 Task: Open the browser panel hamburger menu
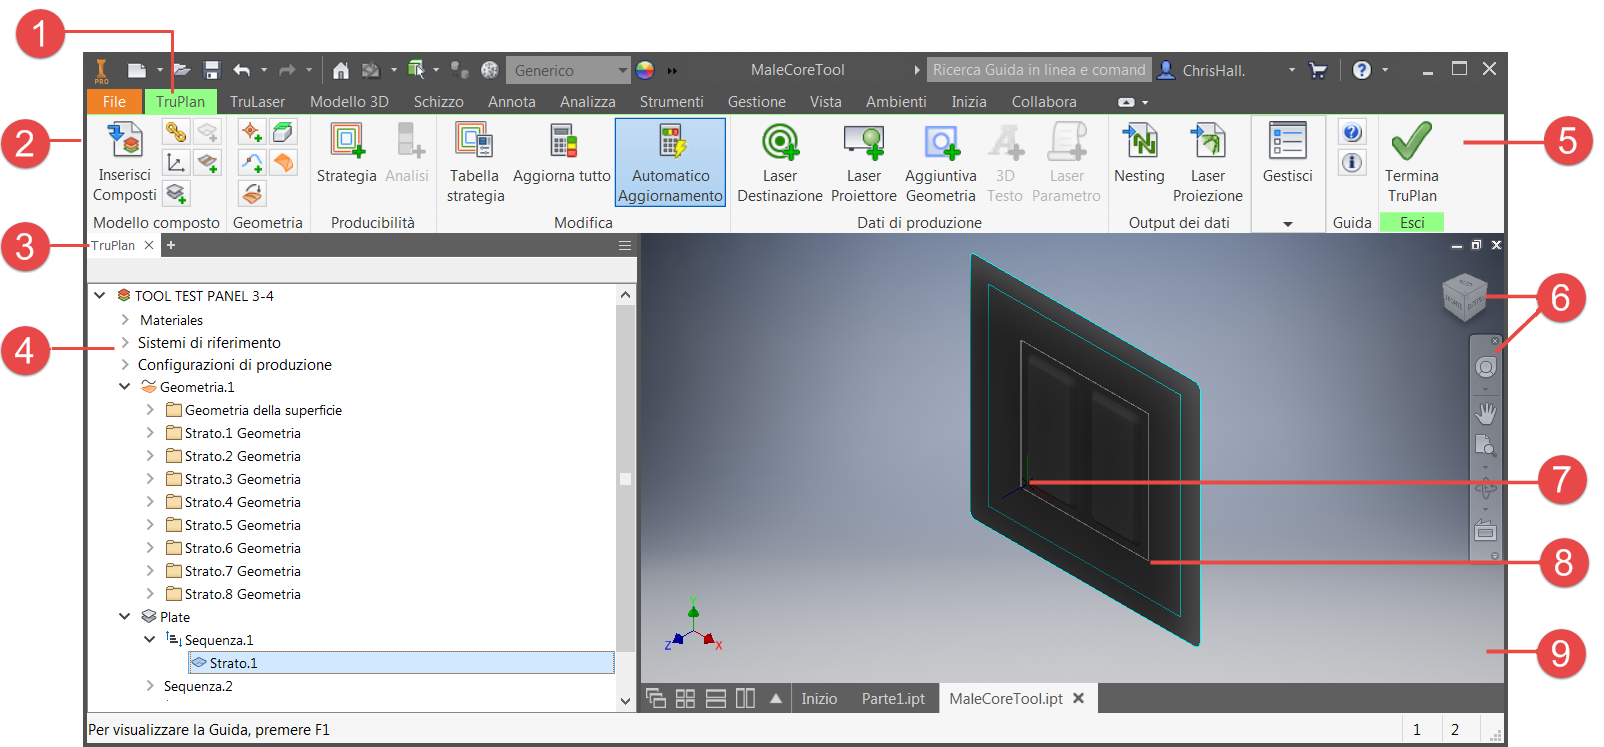pyautogui.click(x=625, y=245)
